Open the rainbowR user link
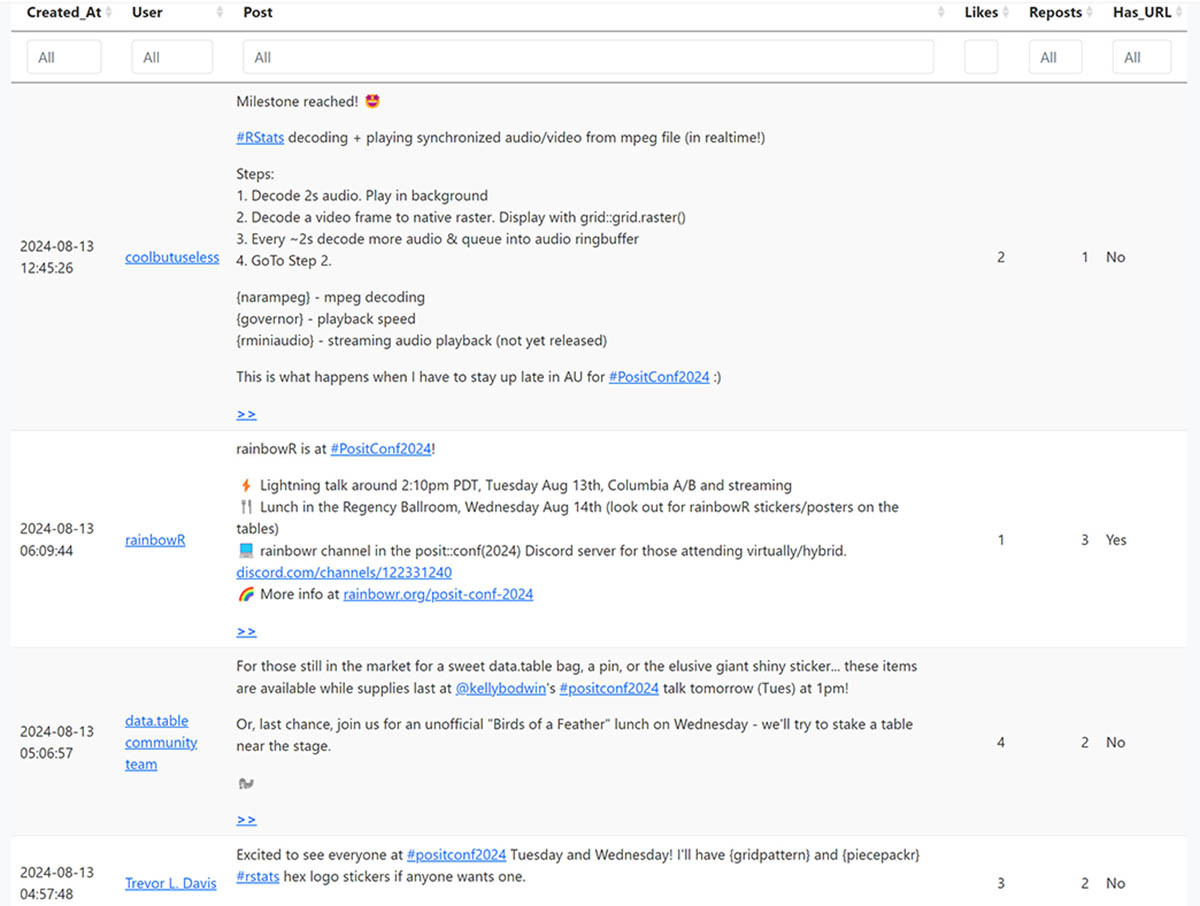 coord(155,540)
